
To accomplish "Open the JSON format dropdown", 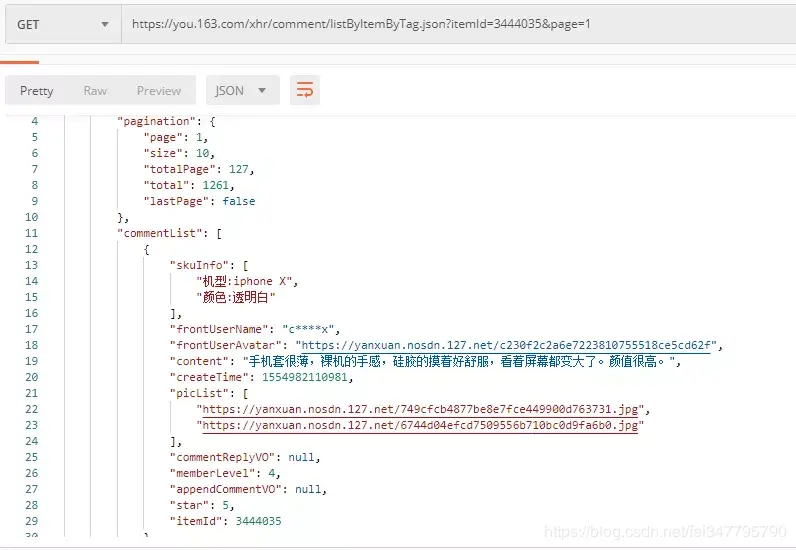I will click(x=242, y=91).
